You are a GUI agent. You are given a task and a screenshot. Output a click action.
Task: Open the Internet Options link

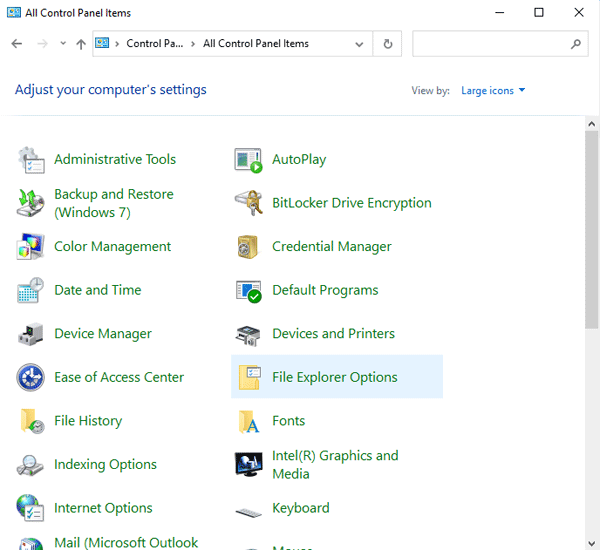(x=103, y=508)
